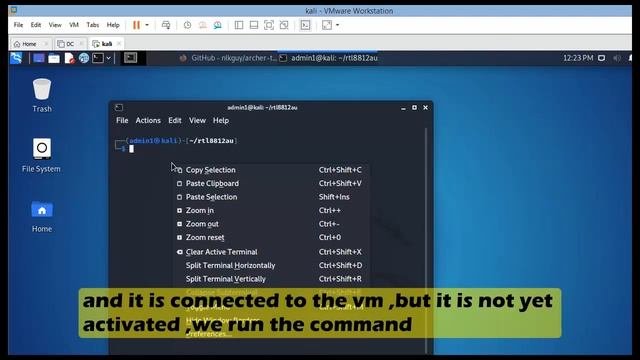
Task: Open terminal Actions menu
Action: (x=148, y=120)
